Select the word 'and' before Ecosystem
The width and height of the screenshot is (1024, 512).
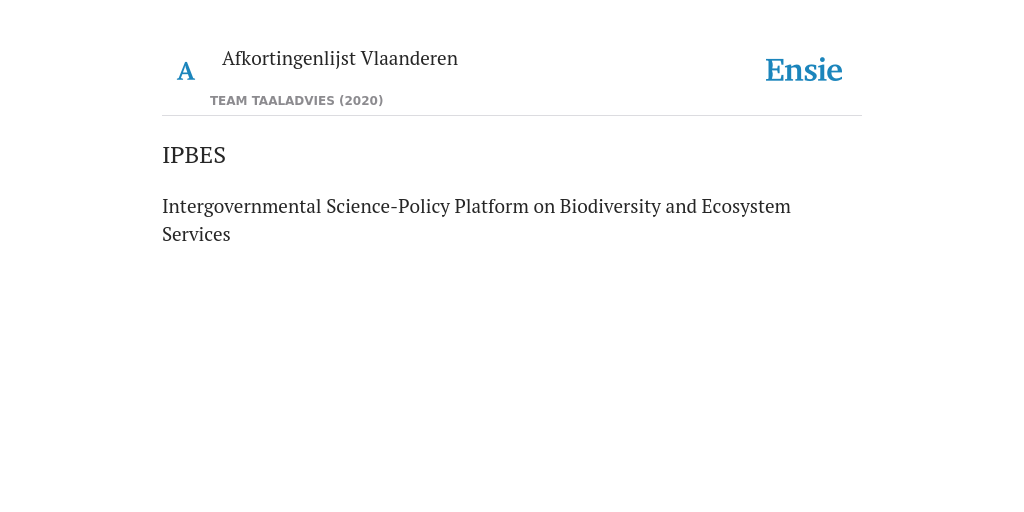(x=681, y=206)
